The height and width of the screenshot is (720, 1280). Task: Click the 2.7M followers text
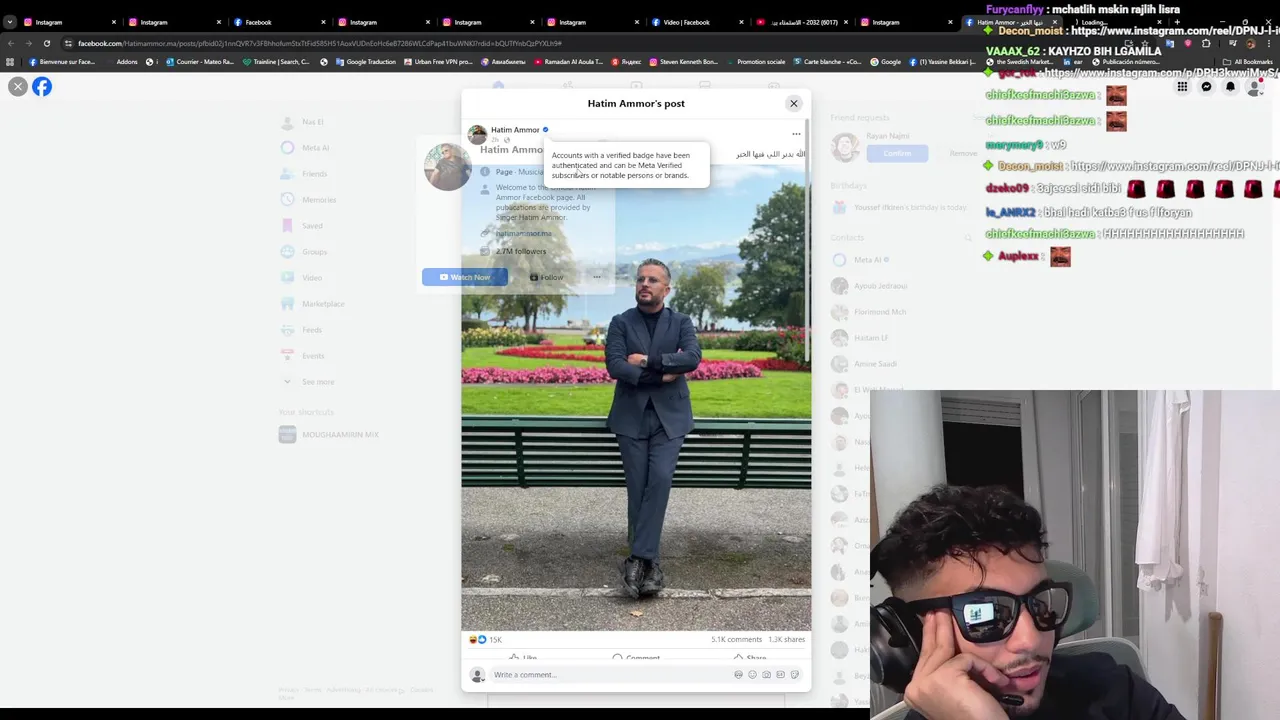coord(521,252)
